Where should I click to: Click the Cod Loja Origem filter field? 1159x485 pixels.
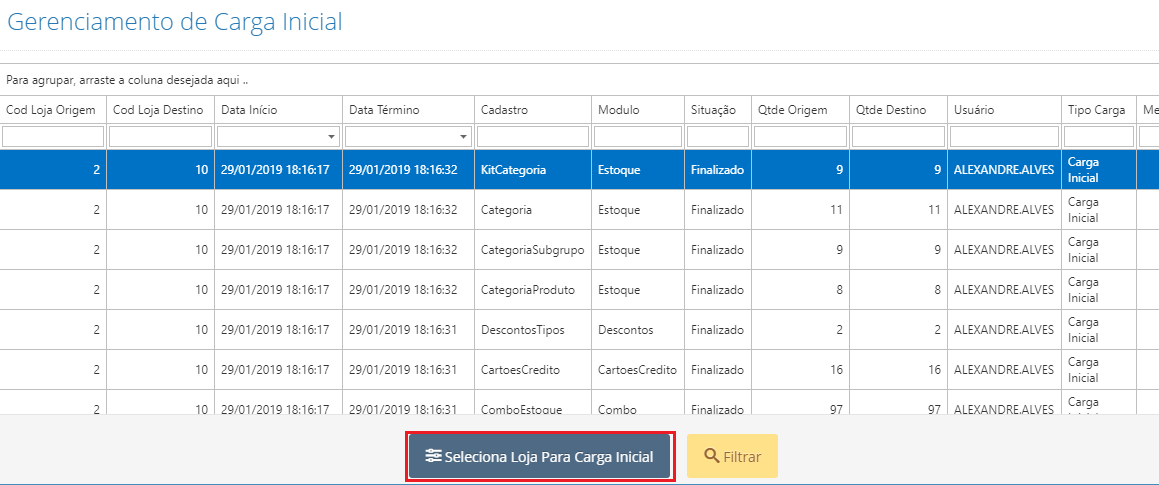[x=53, y=137]
